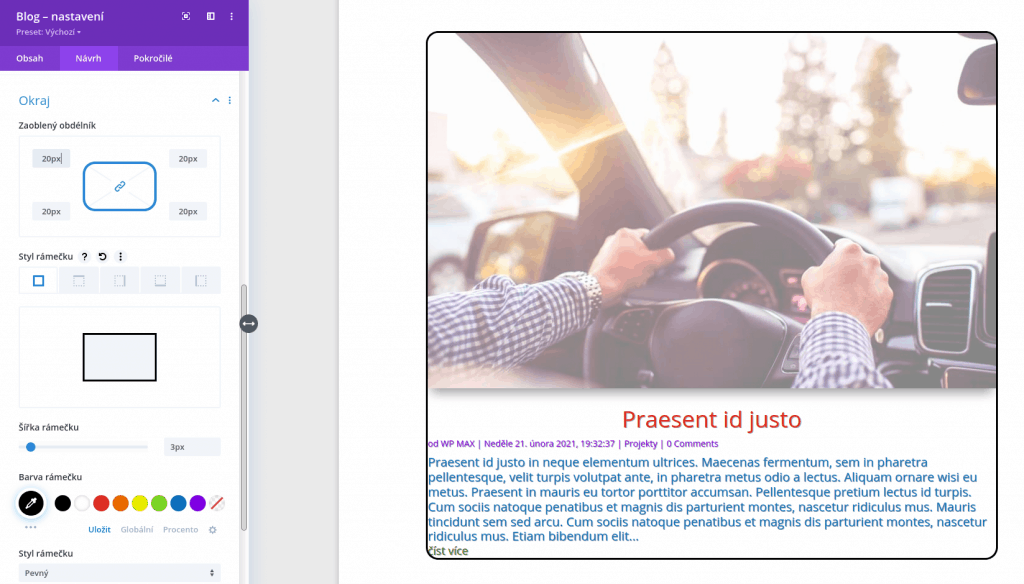
Task: Choose the transparent striped swatch
Action: tap(217, 503)
